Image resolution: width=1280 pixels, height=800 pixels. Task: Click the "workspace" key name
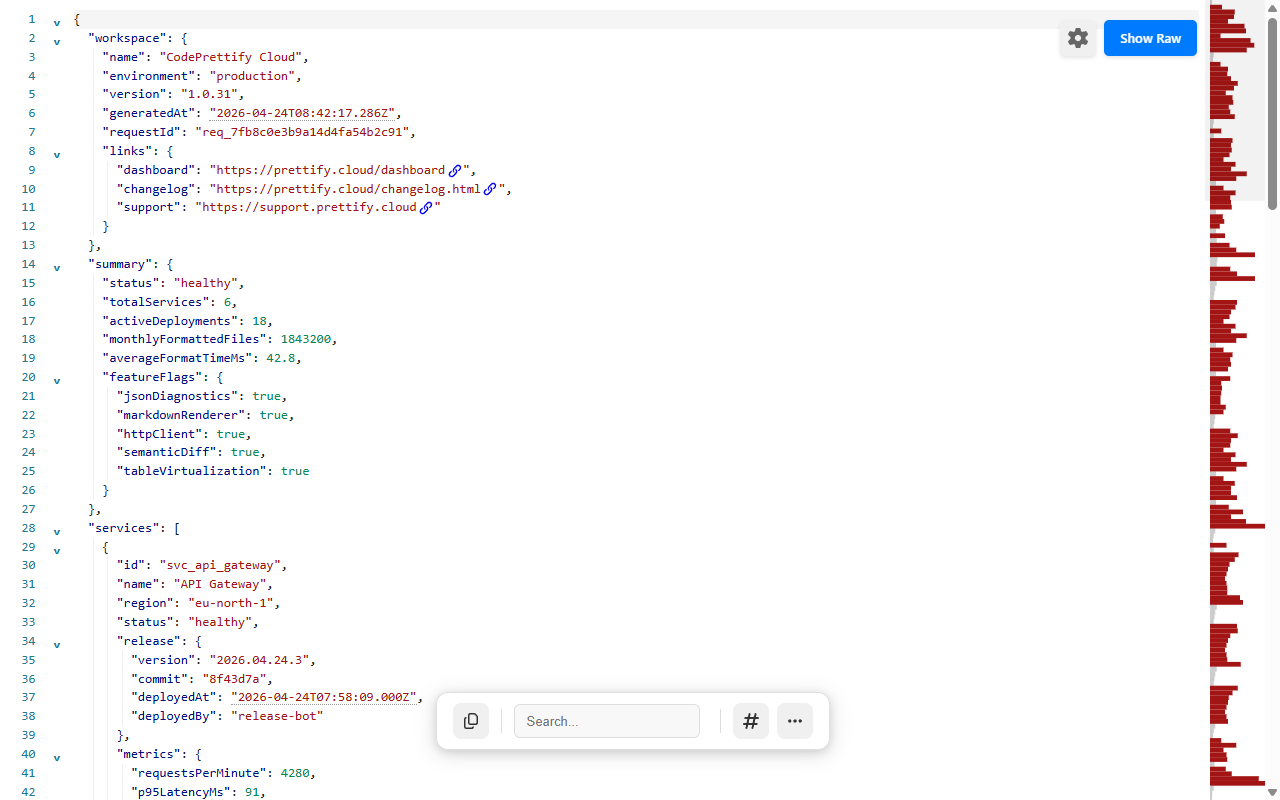pos(127,38)
